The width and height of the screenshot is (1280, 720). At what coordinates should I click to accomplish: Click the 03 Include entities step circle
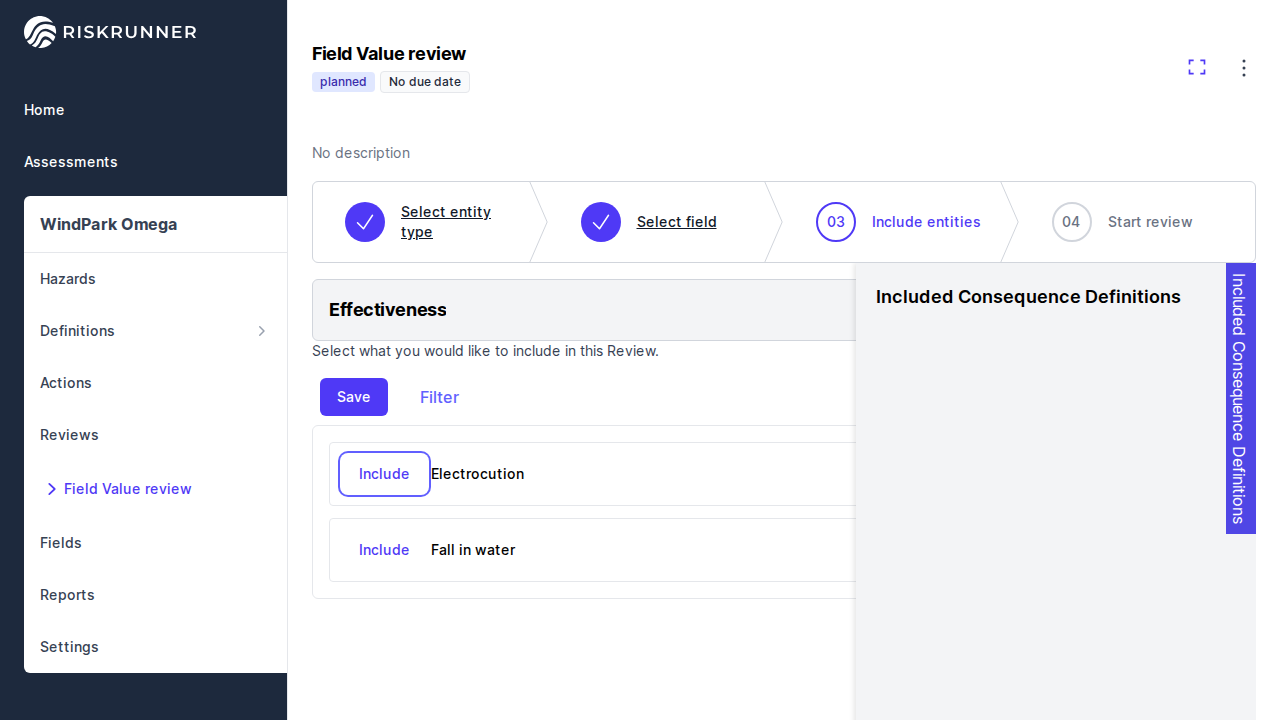(x=836, y=222)
